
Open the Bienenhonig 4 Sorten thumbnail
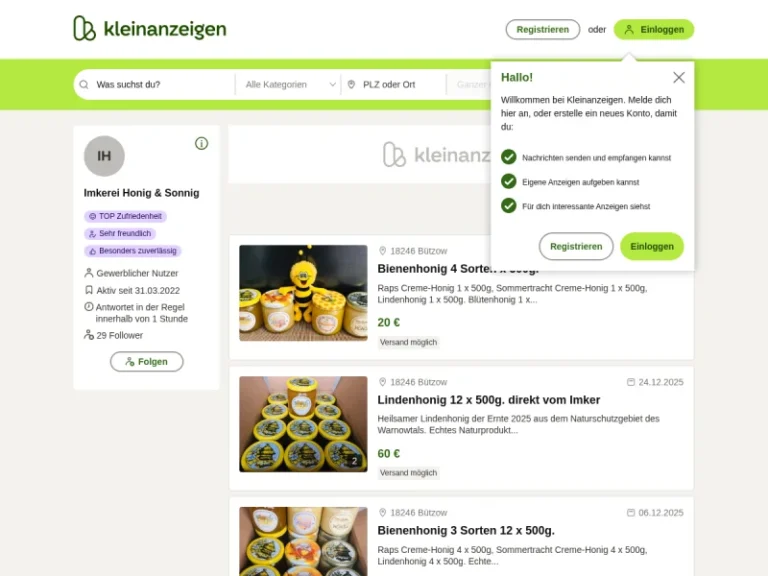click(303, 293)
